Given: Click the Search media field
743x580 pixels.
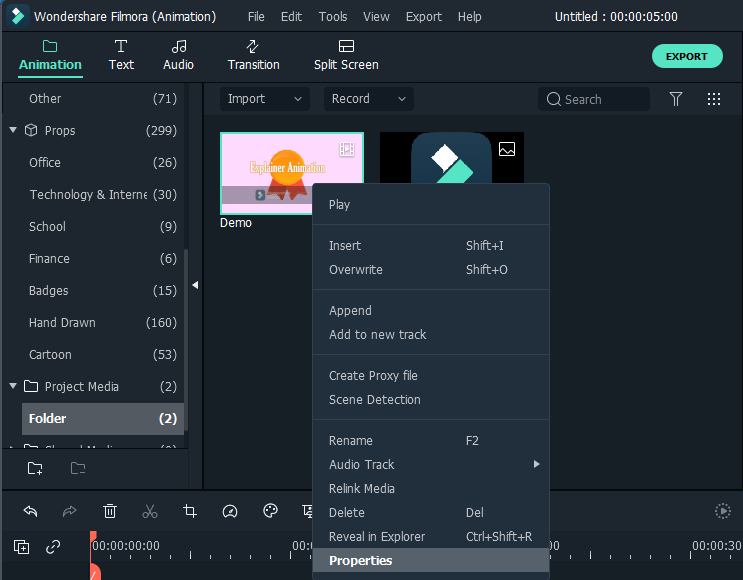Looking at the screenshot, I should (x=594, y=99).
